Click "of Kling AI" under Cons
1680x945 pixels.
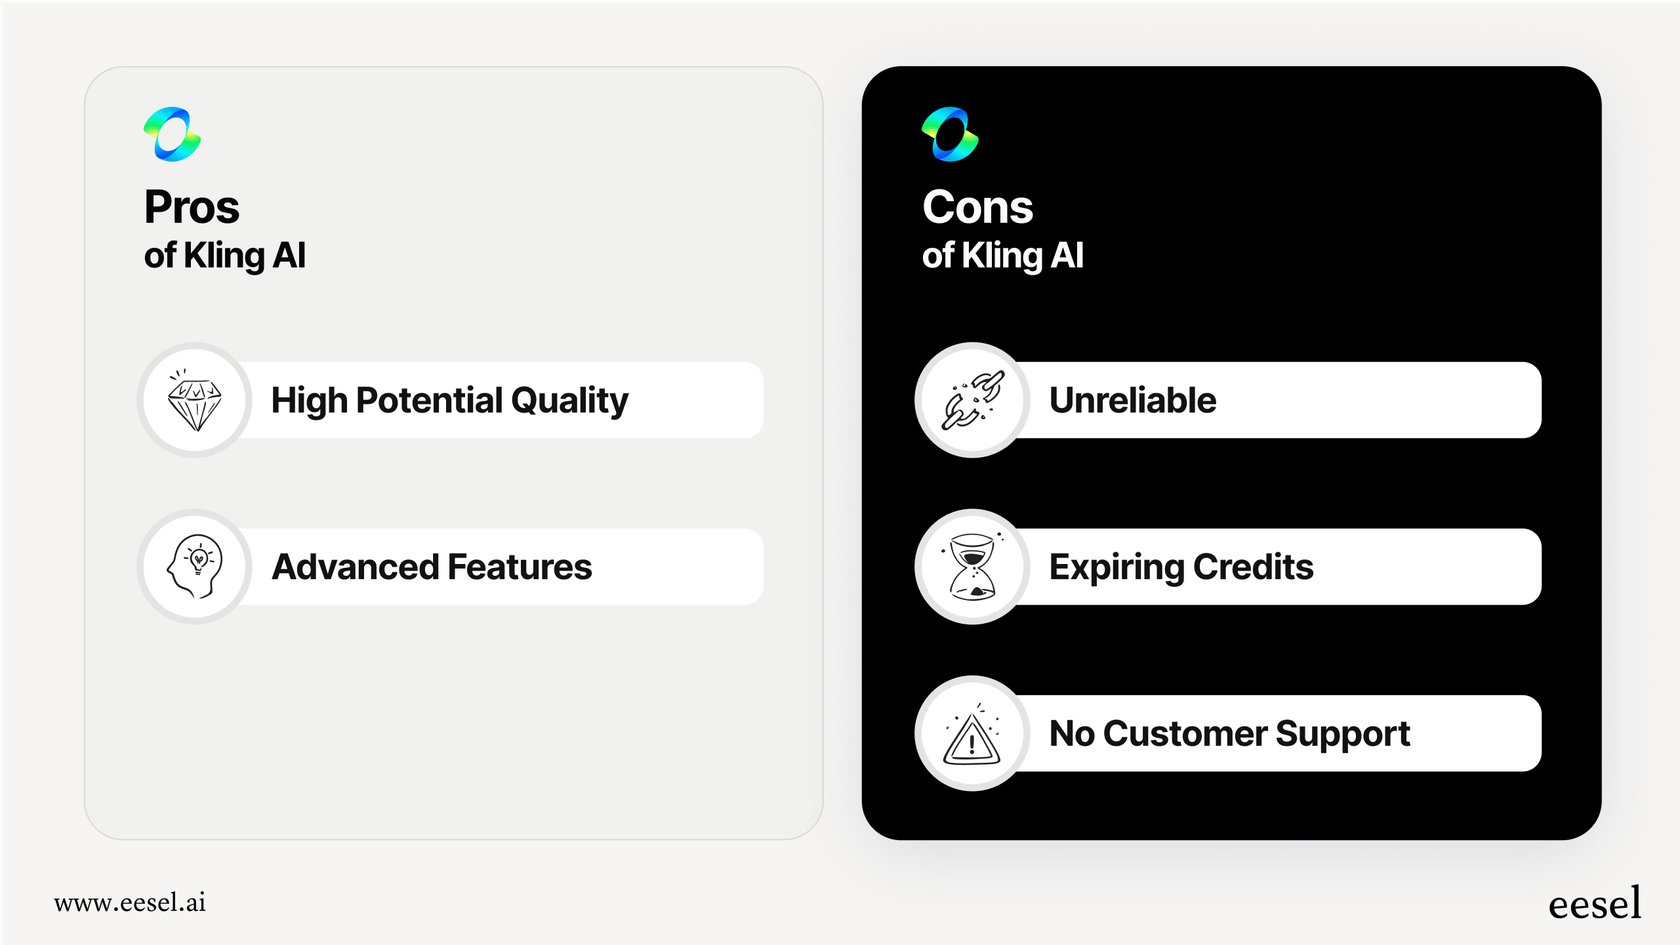(1003, 256)
